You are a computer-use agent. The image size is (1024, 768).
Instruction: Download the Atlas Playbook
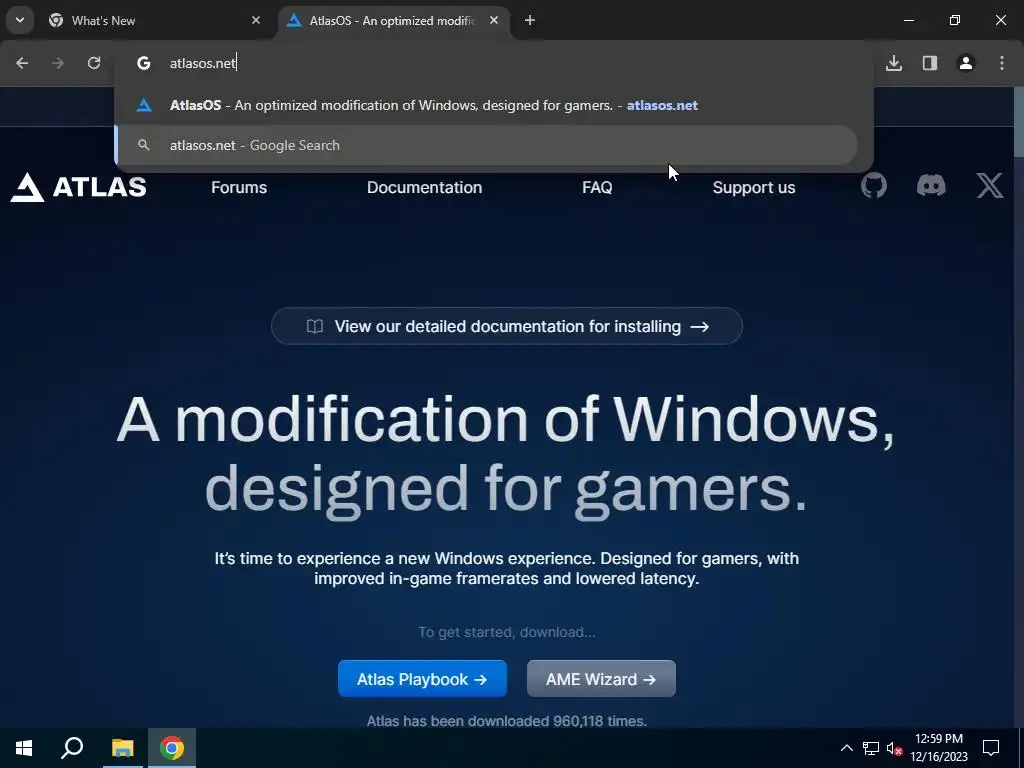423,679
